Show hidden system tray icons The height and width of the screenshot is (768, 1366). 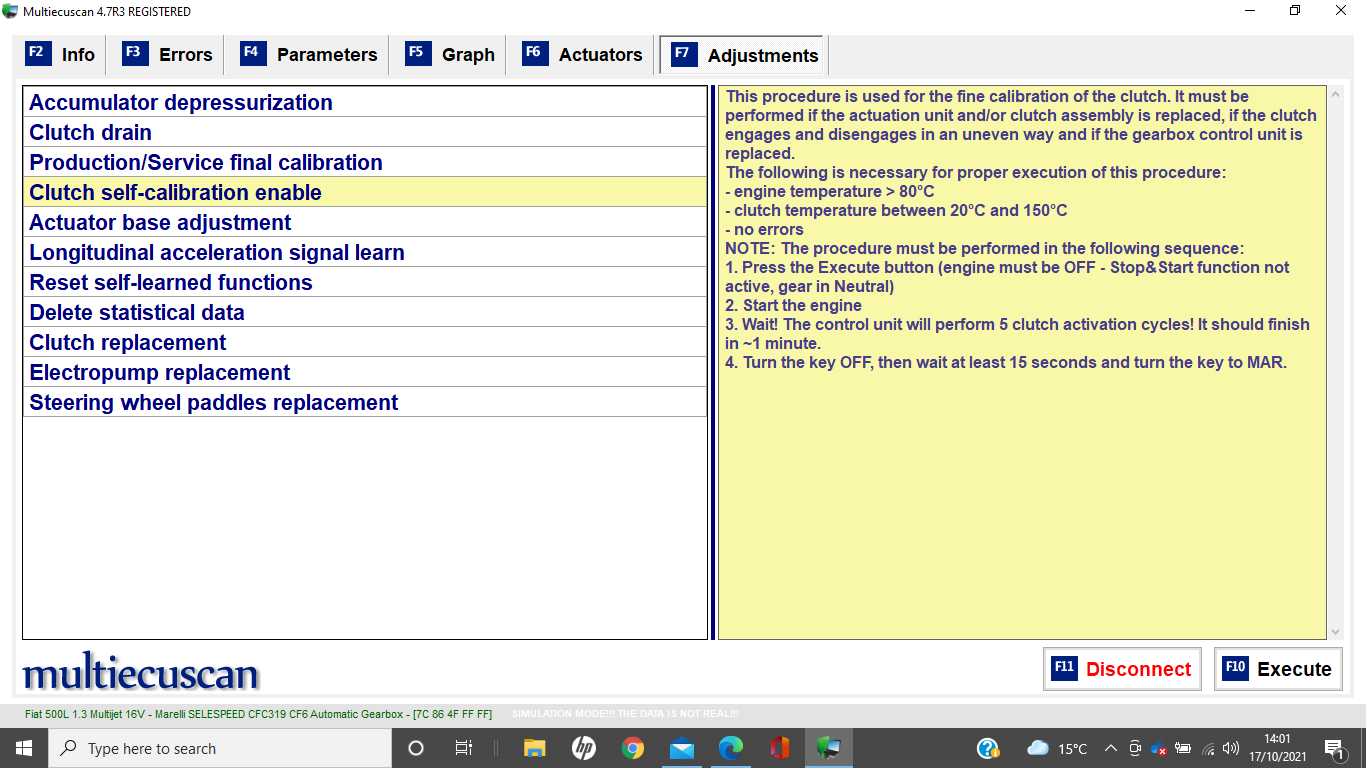(1111, 748)
